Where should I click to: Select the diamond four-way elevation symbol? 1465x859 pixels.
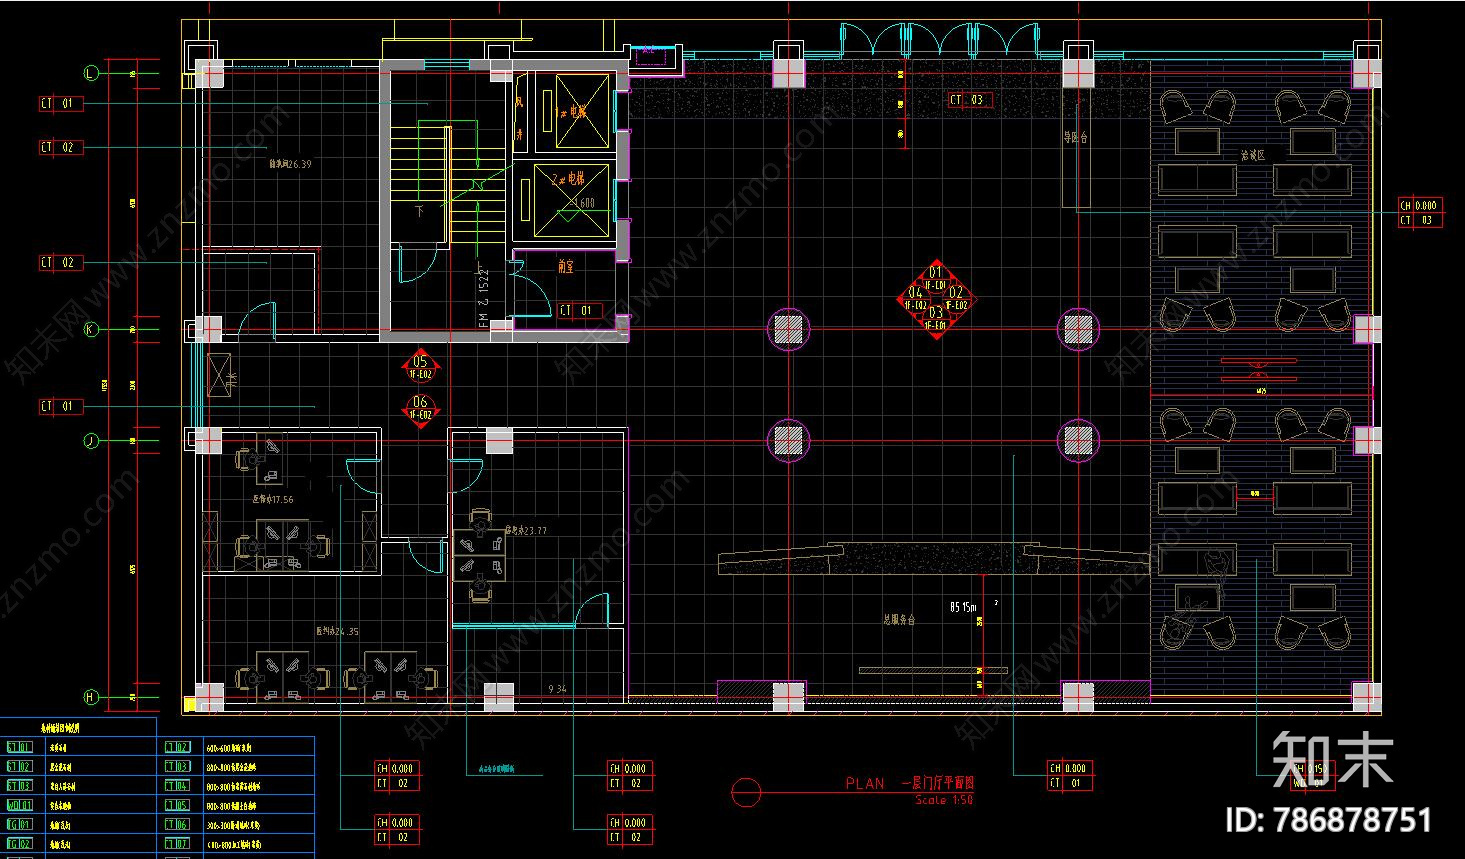pos(936,299)
